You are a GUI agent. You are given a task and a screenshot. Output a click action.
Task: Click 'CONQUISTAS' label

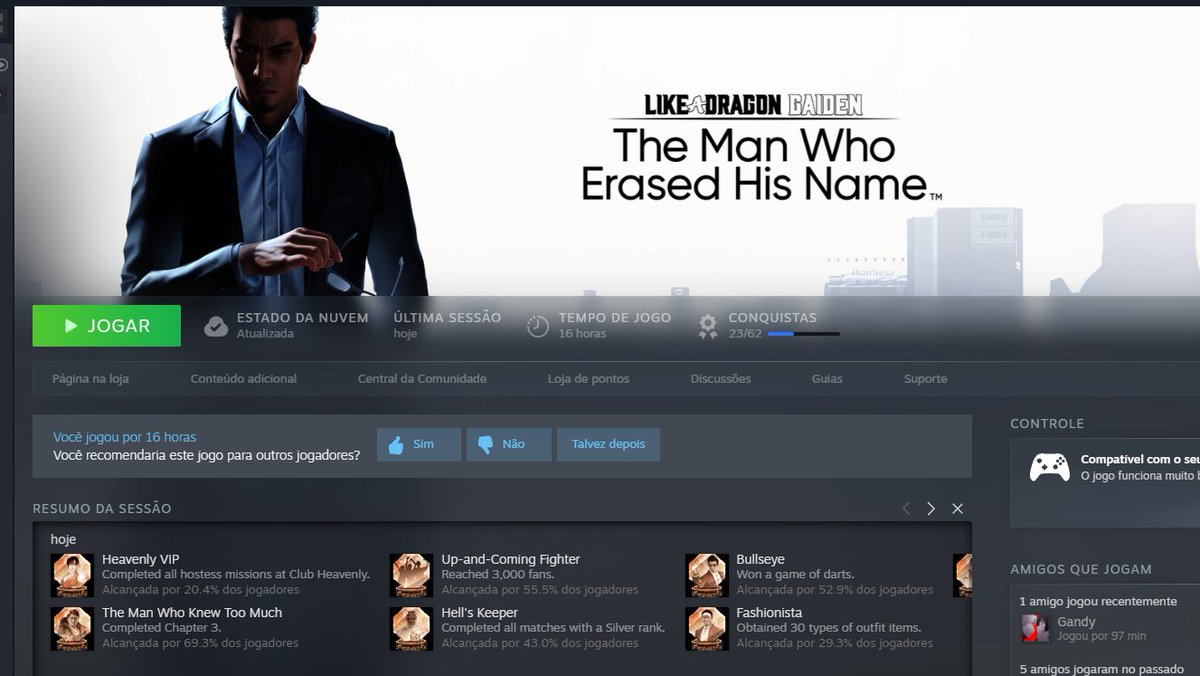tap(772, 318)
